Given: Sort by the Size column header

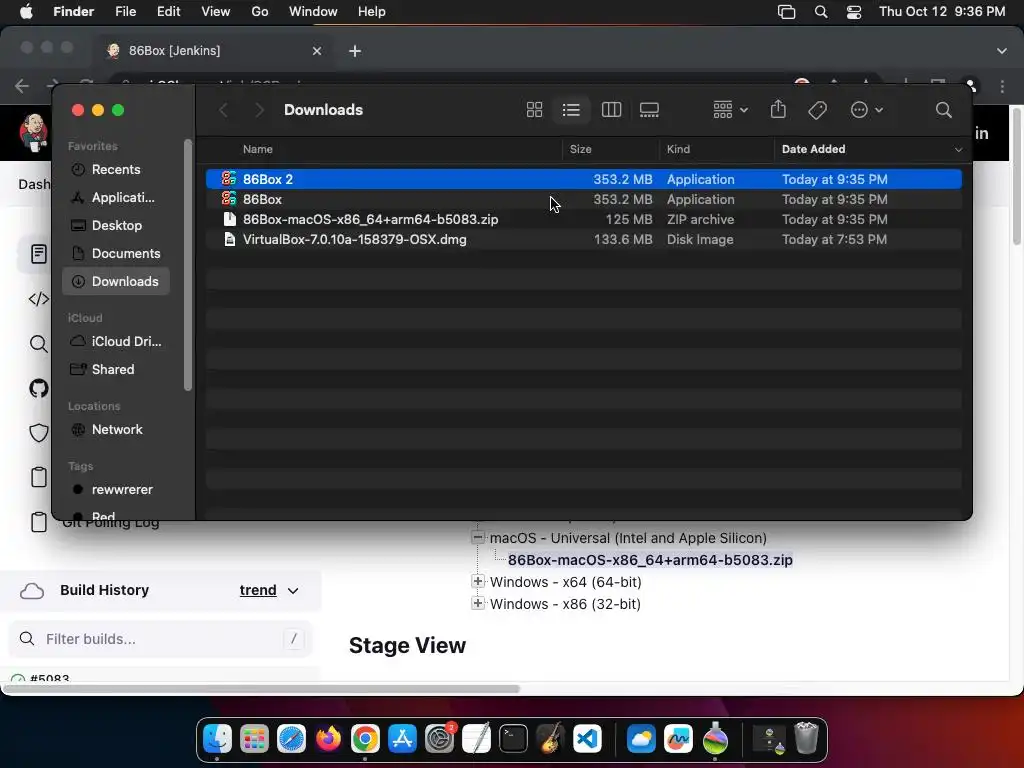Looking at the screenshot, I should click(581, 149).
